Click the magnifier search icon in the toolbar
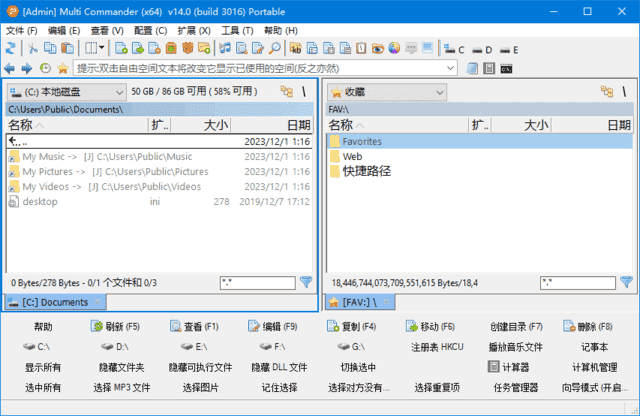 275,48
